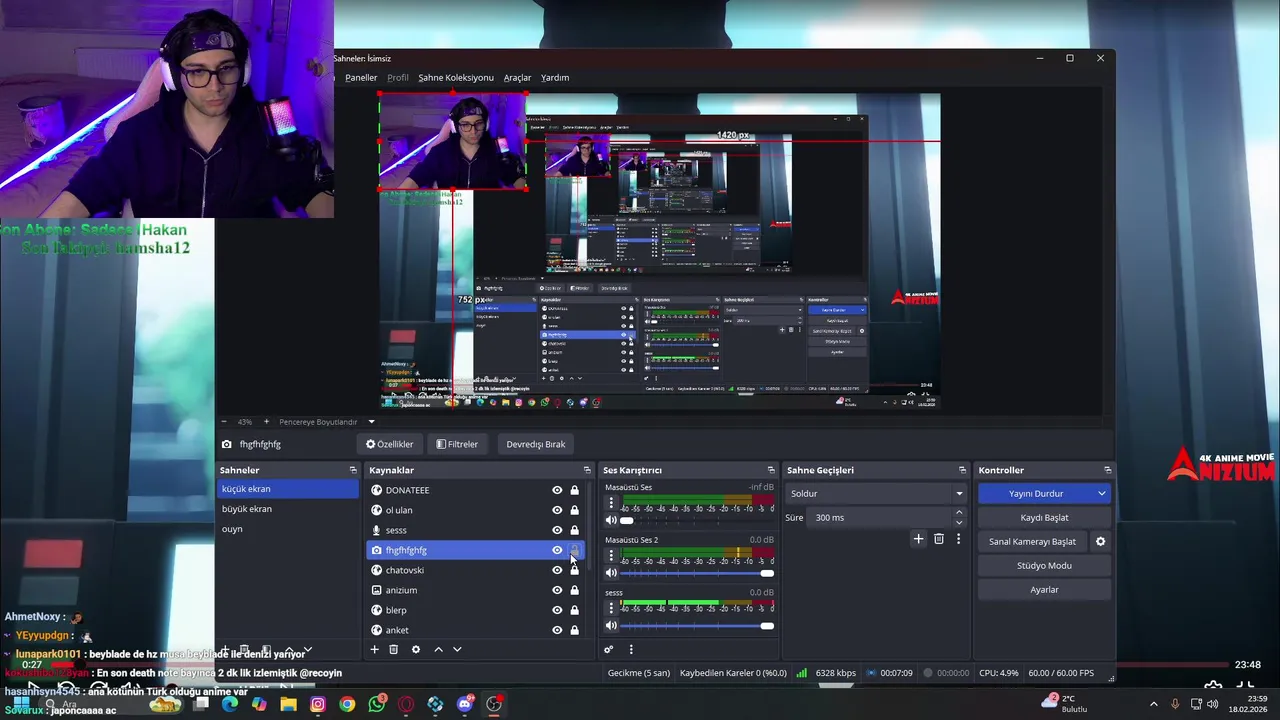Undock the Kaynaklar panel icon

(587, 470)
